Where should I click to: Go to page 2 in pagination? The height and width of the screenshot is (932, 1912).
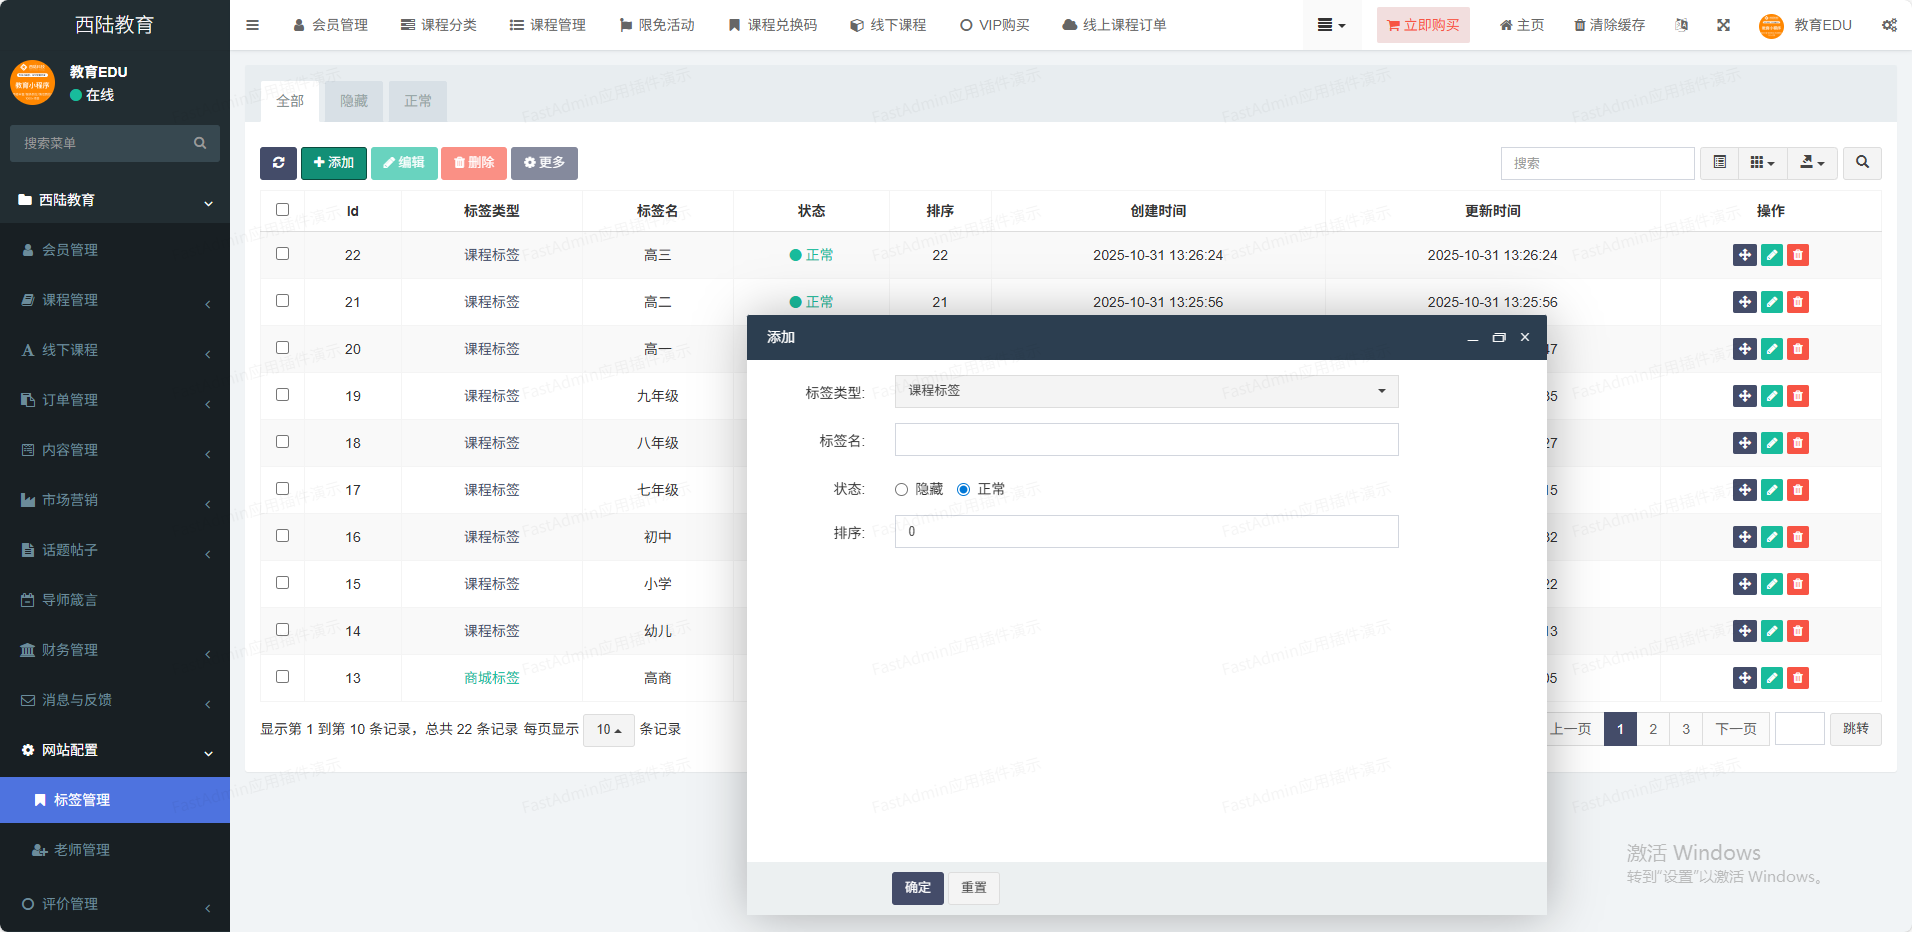tap(1653, 729)
